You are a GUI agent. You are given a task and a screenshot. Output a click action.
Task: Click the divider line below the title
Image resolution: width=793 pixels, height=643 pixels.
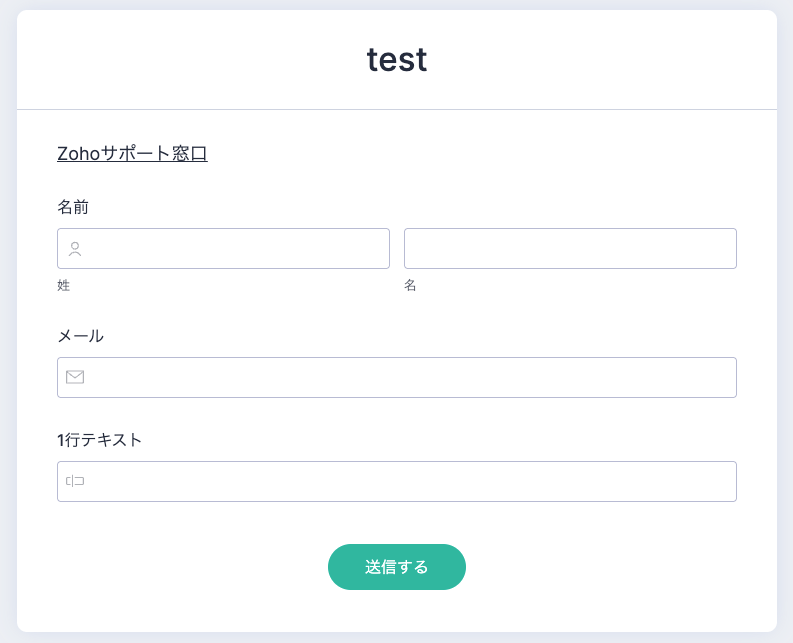[x=397, y=109]
